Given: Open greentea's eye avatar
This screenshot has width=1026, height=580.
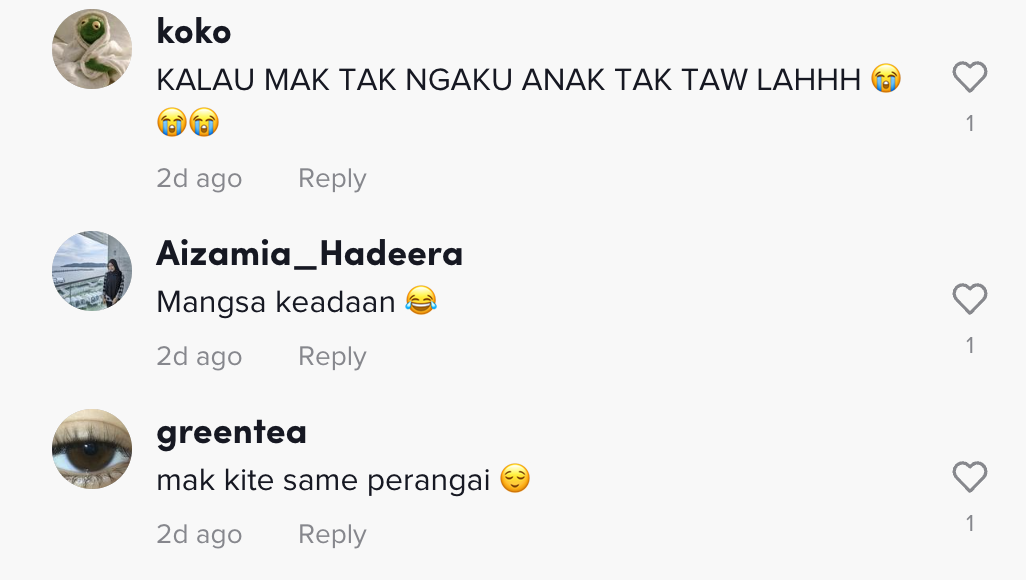Looking at the screenshot, I should [x=92, y=448].
